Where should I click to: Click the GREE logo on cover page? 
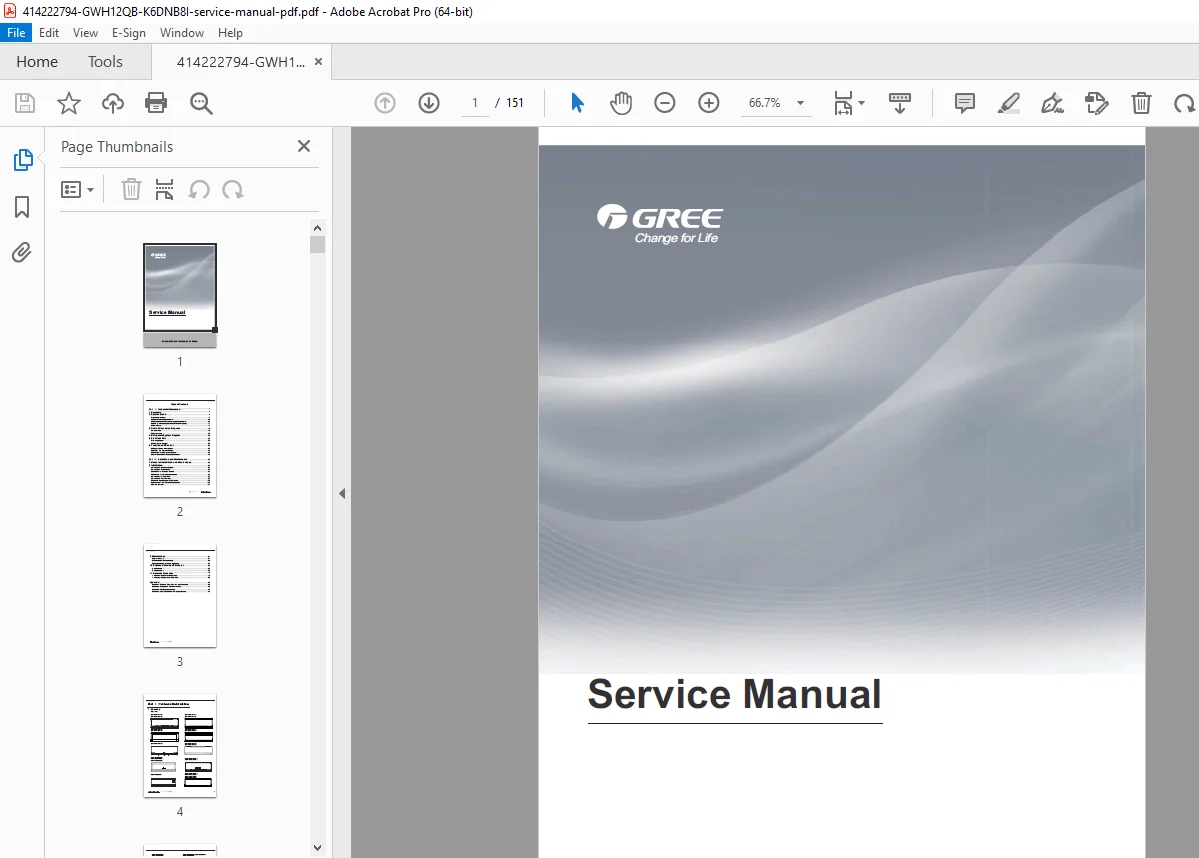[x=659, y=224]
